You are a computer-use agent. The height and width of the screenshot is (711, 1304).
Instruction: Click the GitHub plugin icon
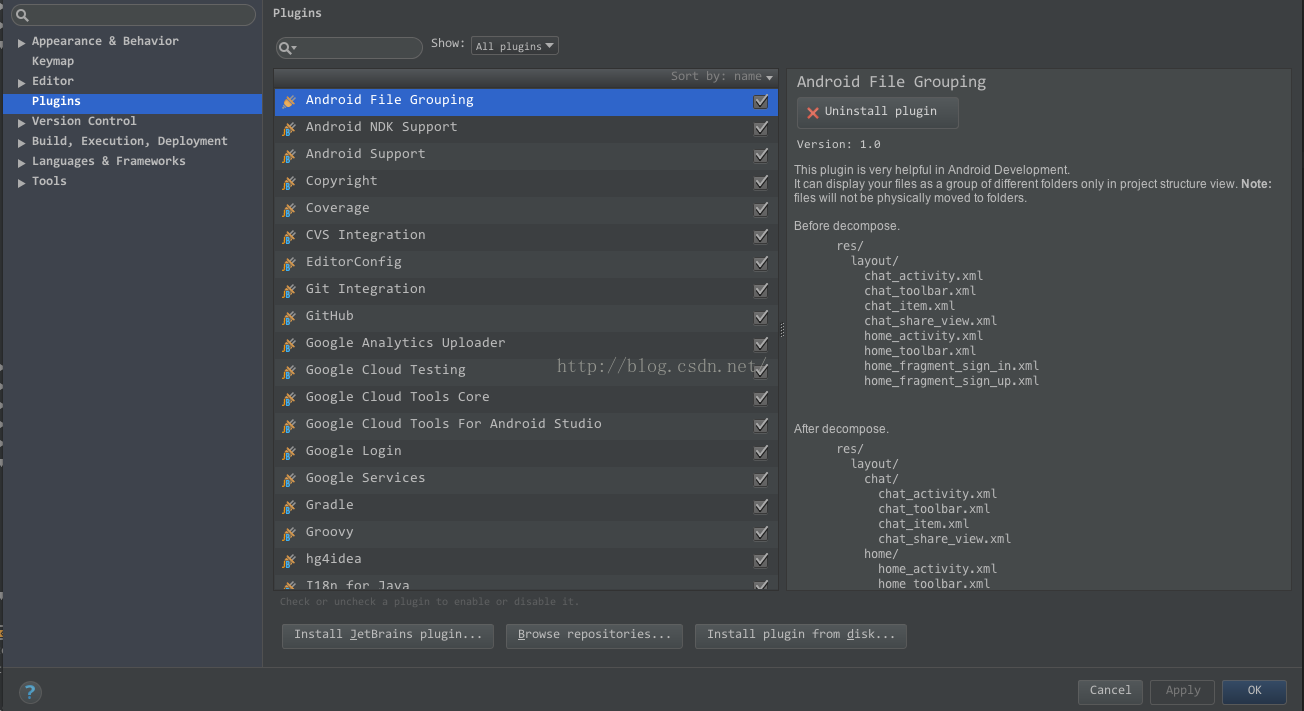coord(289,317)
